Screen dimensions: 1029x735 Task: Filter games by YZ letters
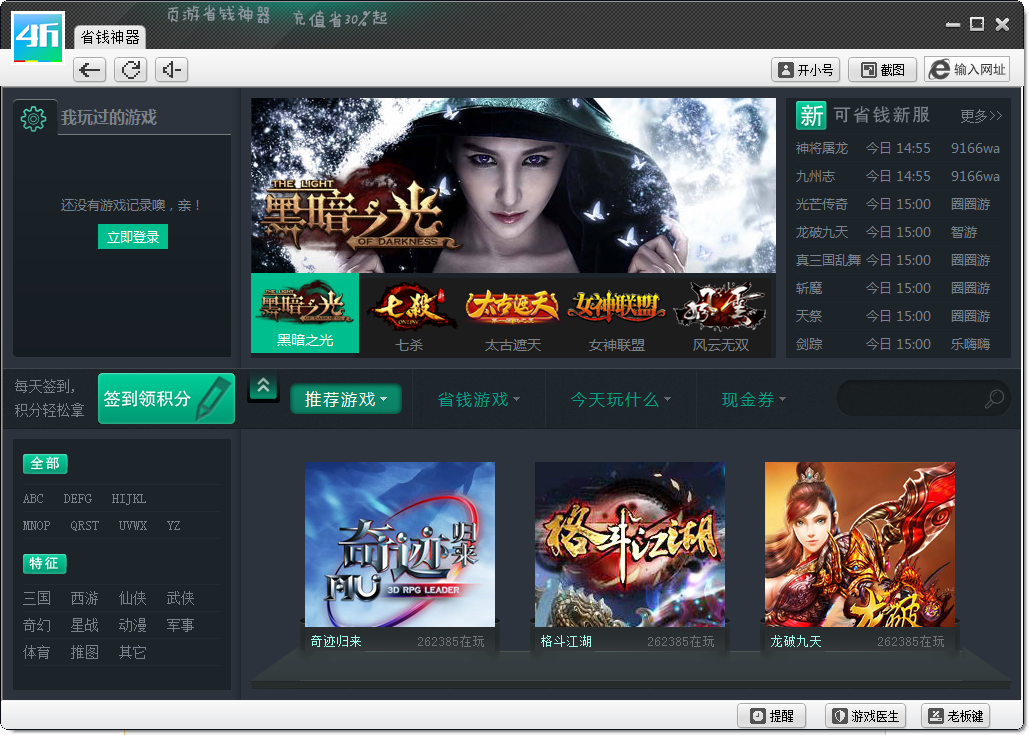(x=173, y=526)
